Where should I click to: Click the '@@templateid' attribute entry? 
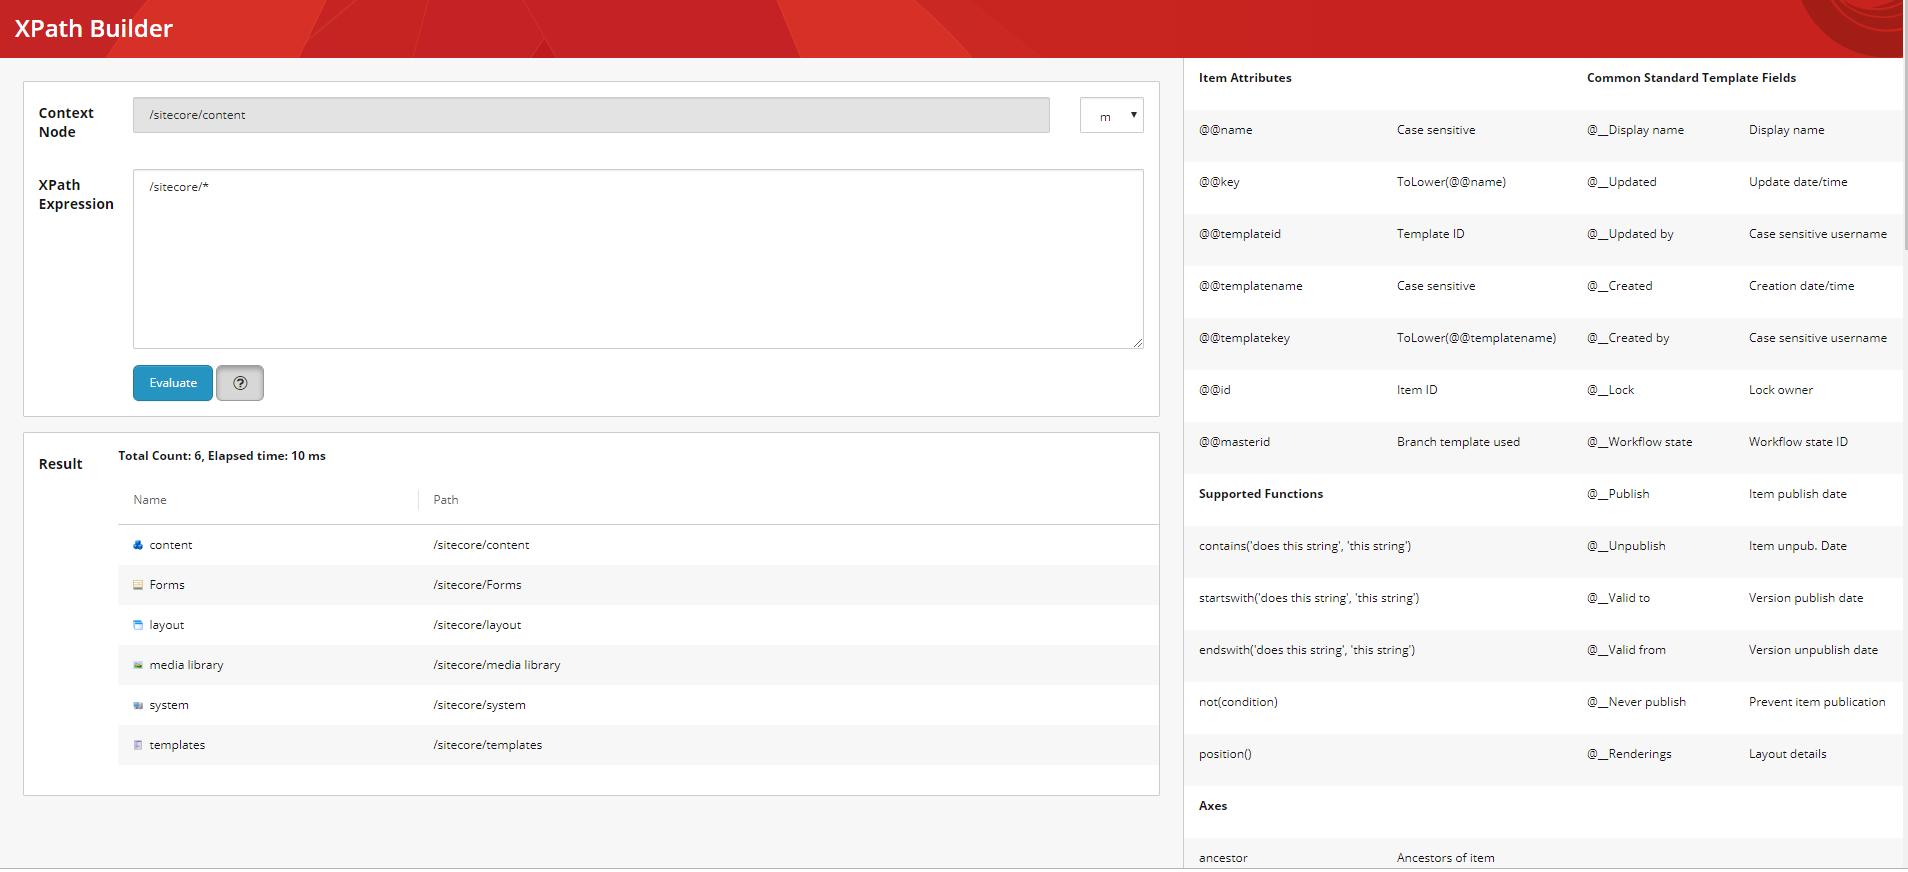pos(1240,234)
